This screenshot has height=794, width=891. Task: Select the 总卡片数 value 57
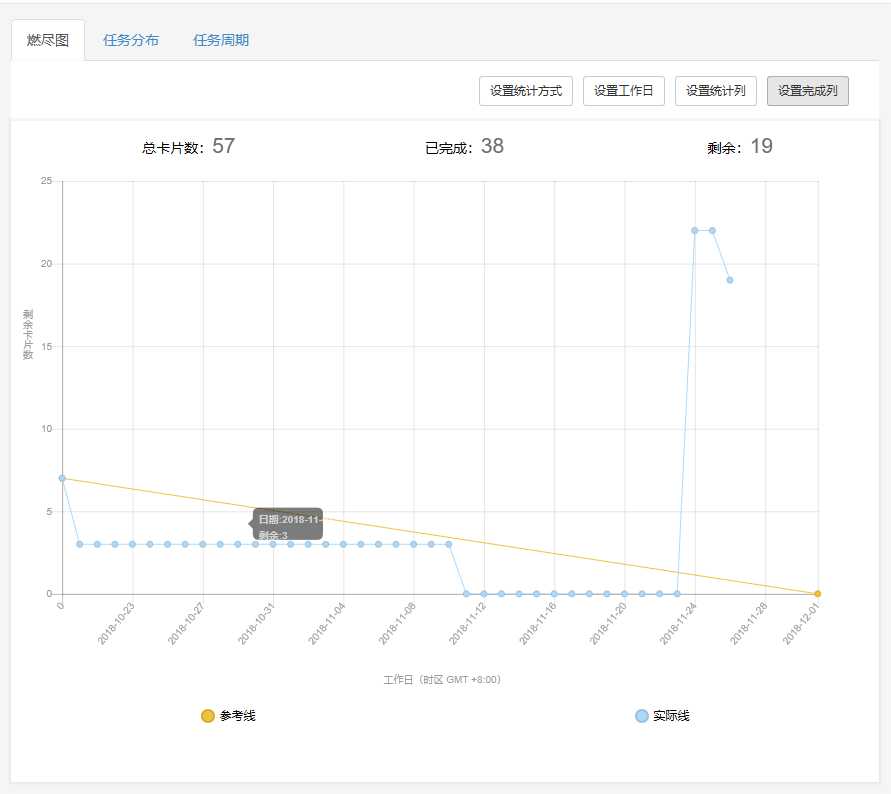223,146
